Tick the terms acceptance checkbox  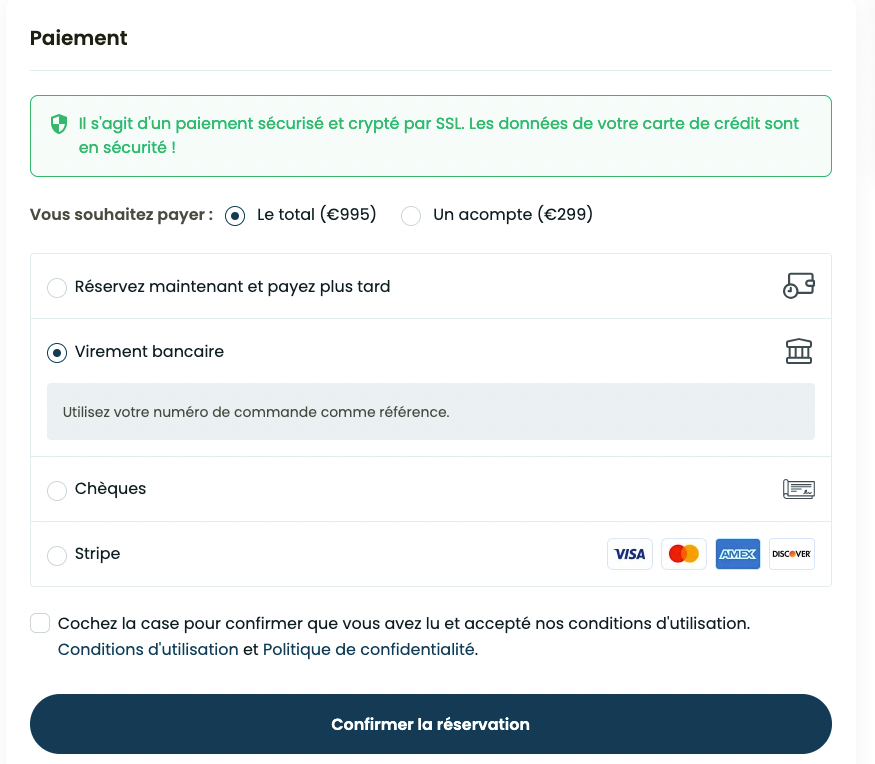[40, 623]
